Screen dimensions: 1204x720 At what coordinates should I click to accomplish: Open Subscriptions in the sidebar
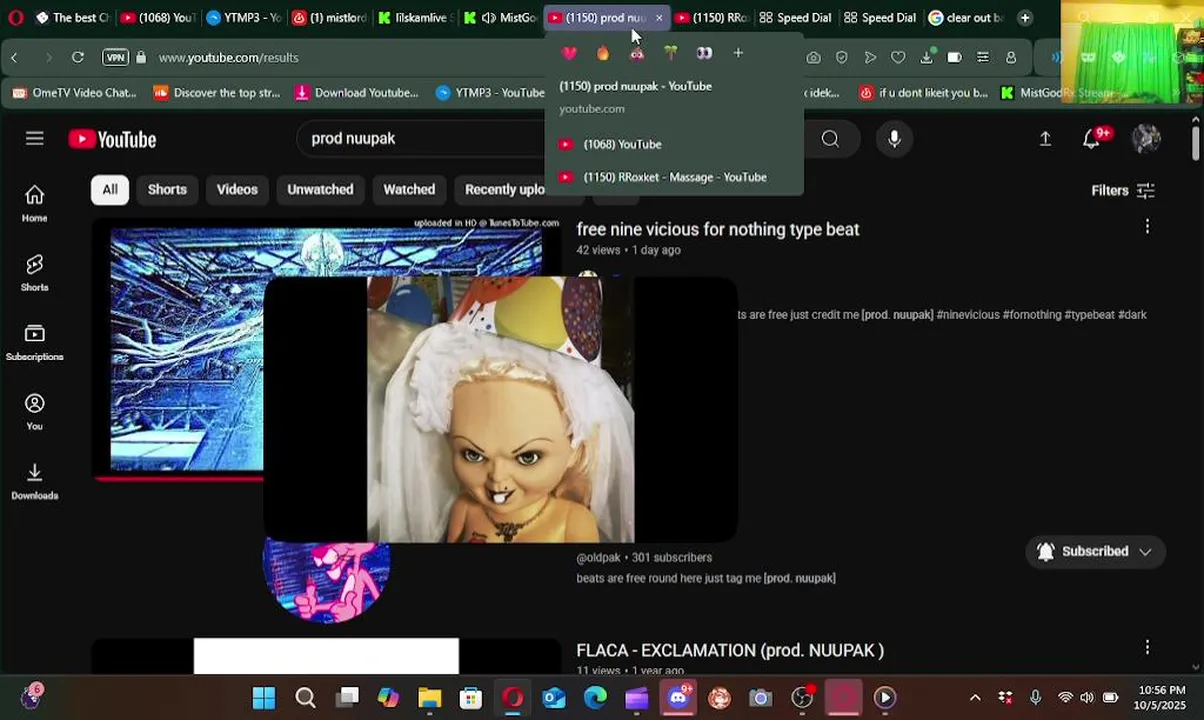(35, 342)
